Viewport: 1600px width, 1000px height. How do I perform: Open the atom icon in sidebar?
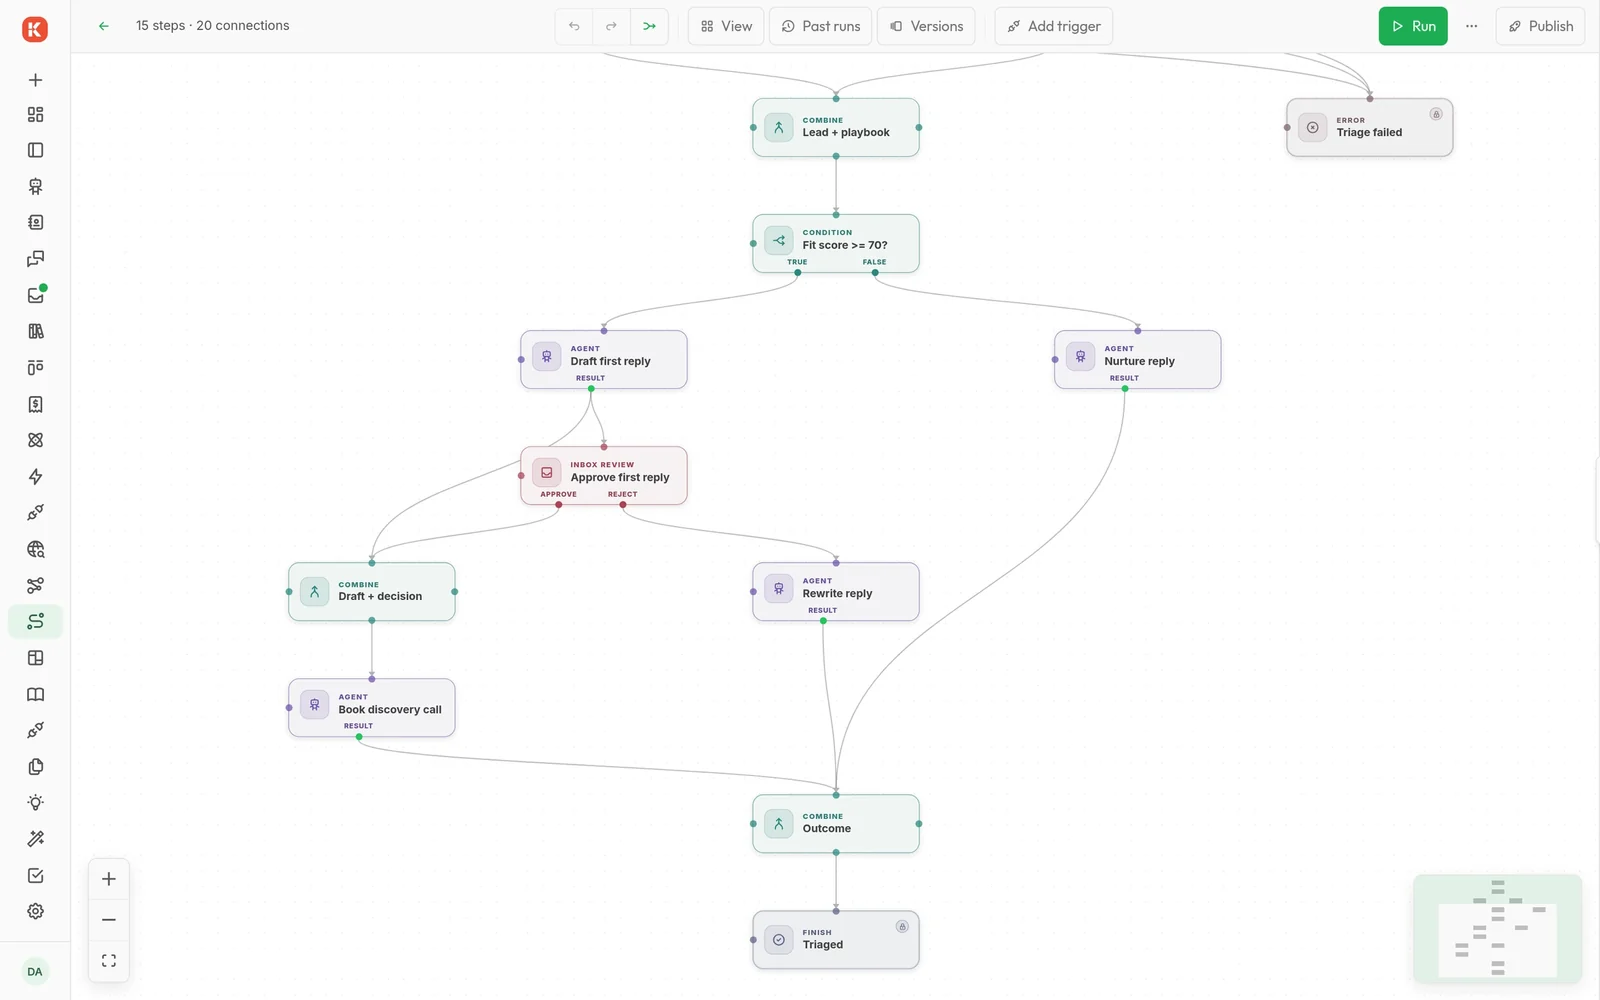pyautogui.click(x=35, y=440)
